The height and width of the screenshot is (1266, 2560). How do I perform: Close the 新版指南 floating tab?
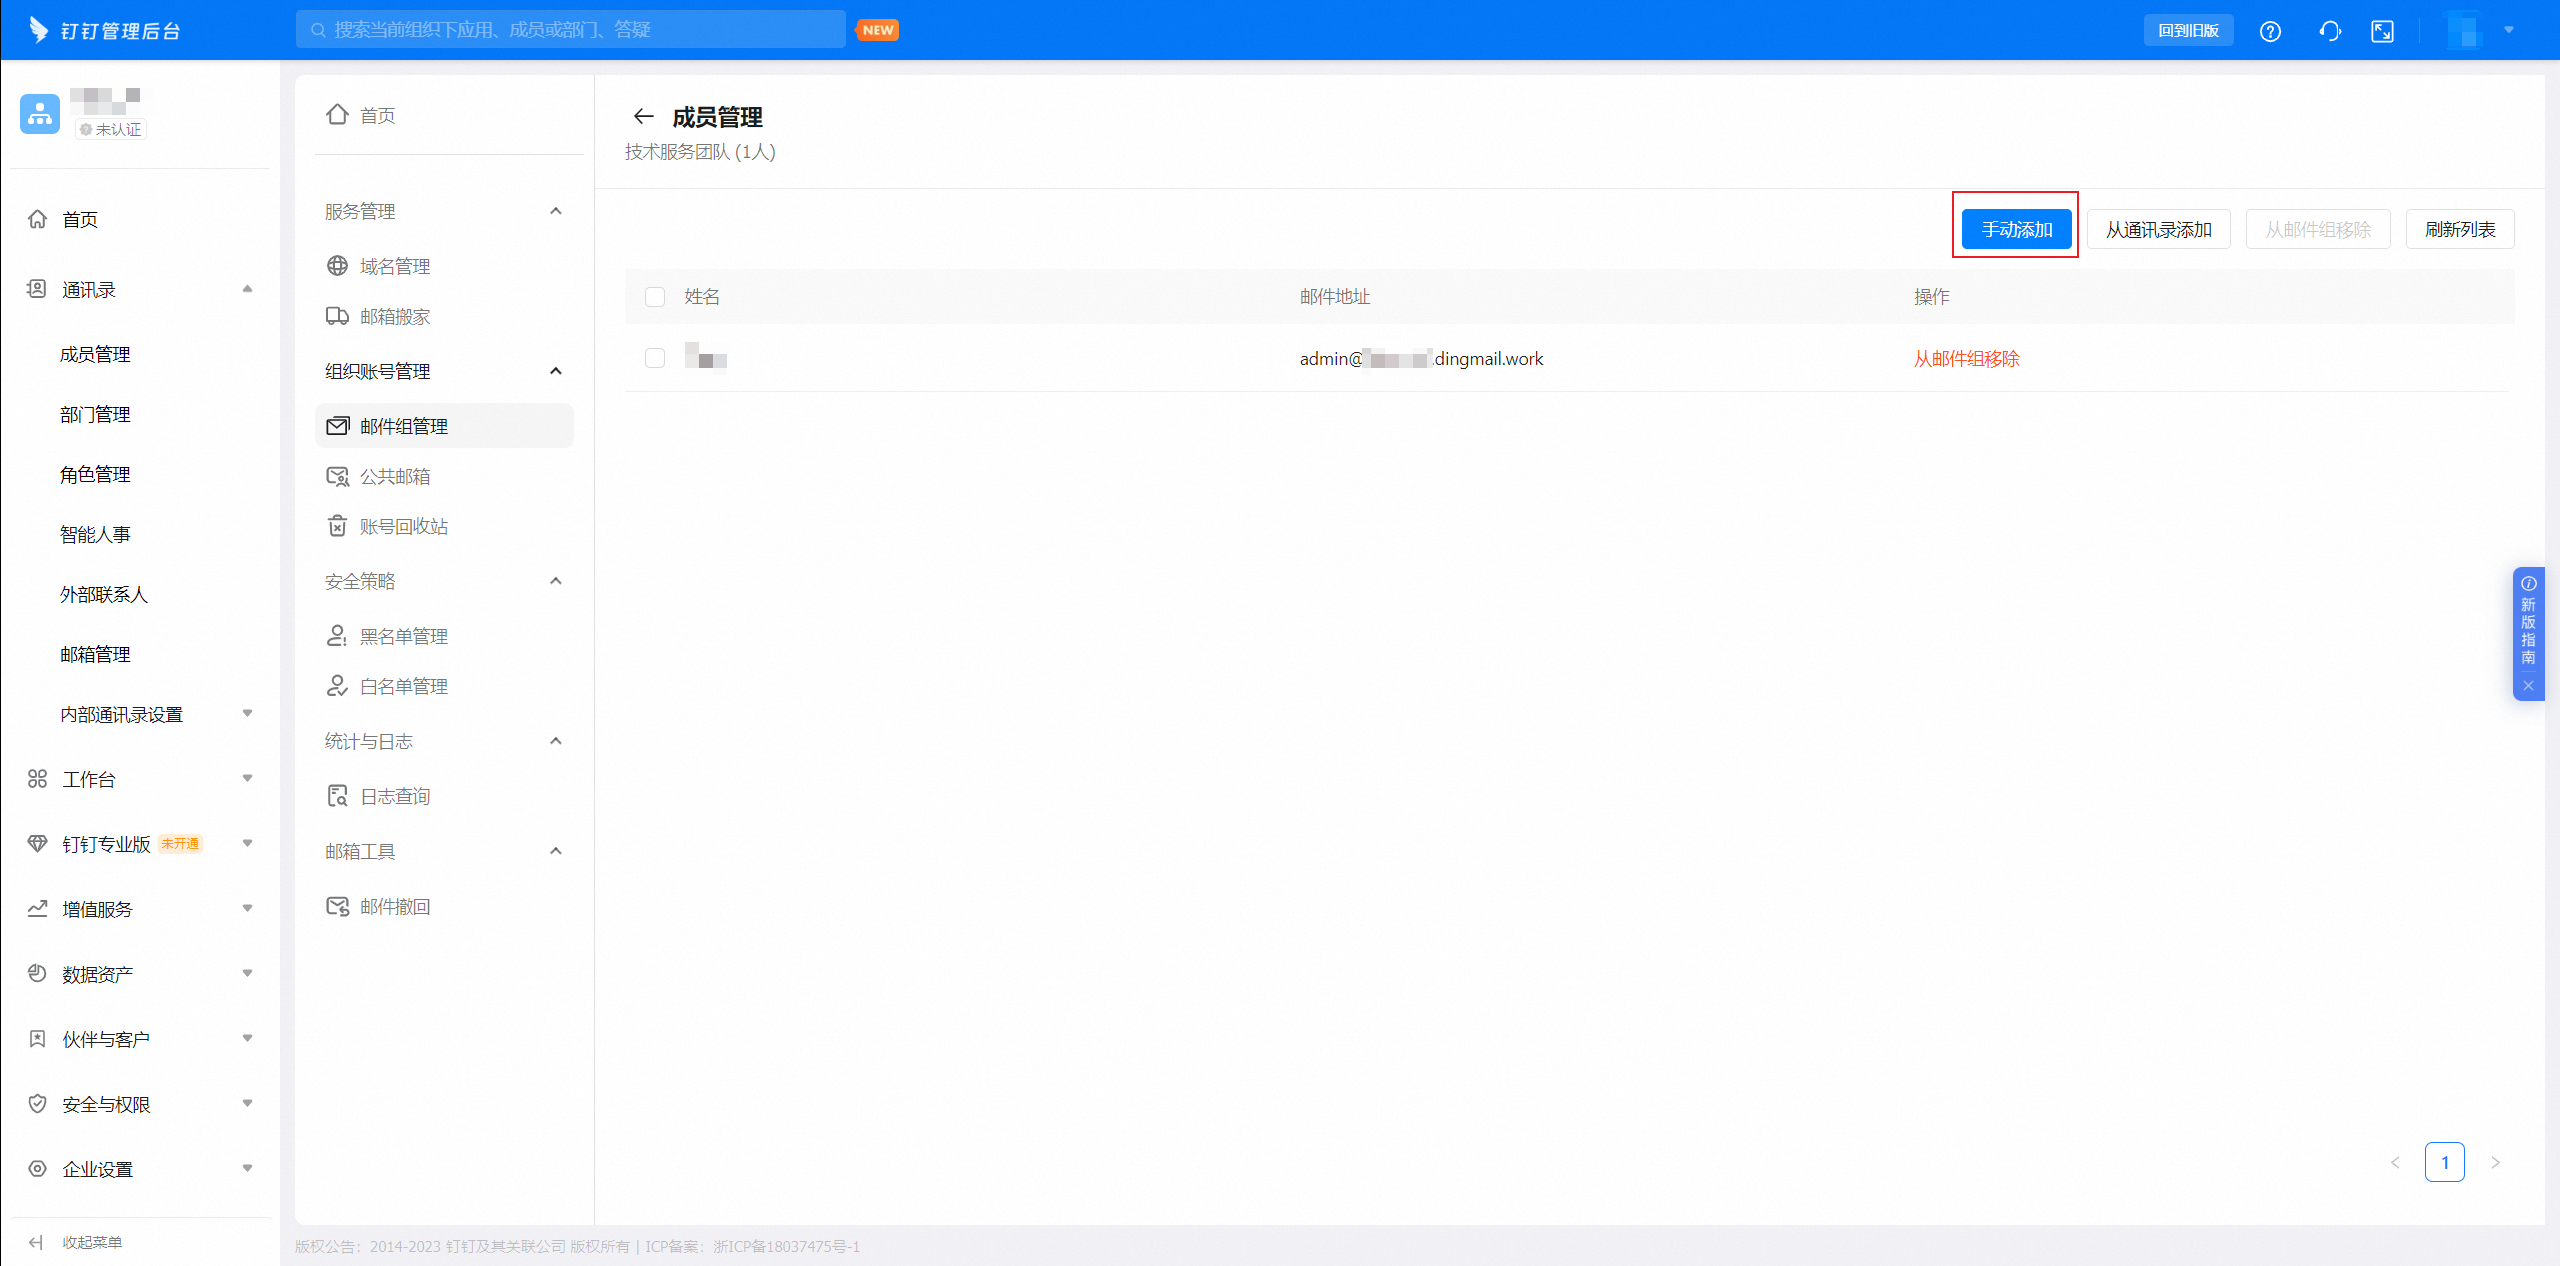pyautogui.click(x=2528, y=686)
